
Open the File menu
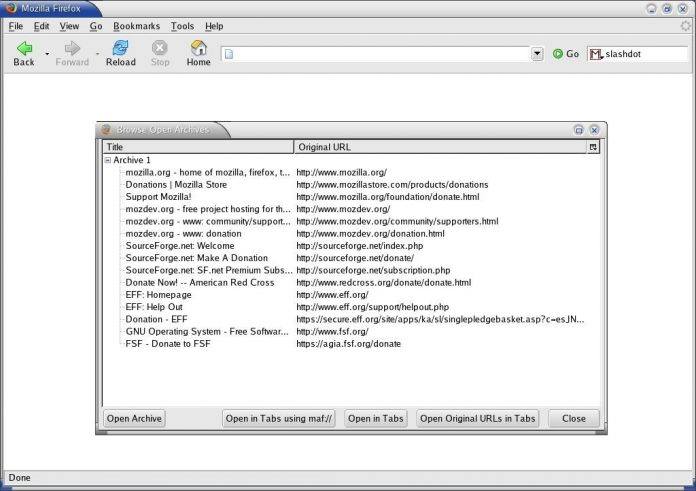[16, 26]
